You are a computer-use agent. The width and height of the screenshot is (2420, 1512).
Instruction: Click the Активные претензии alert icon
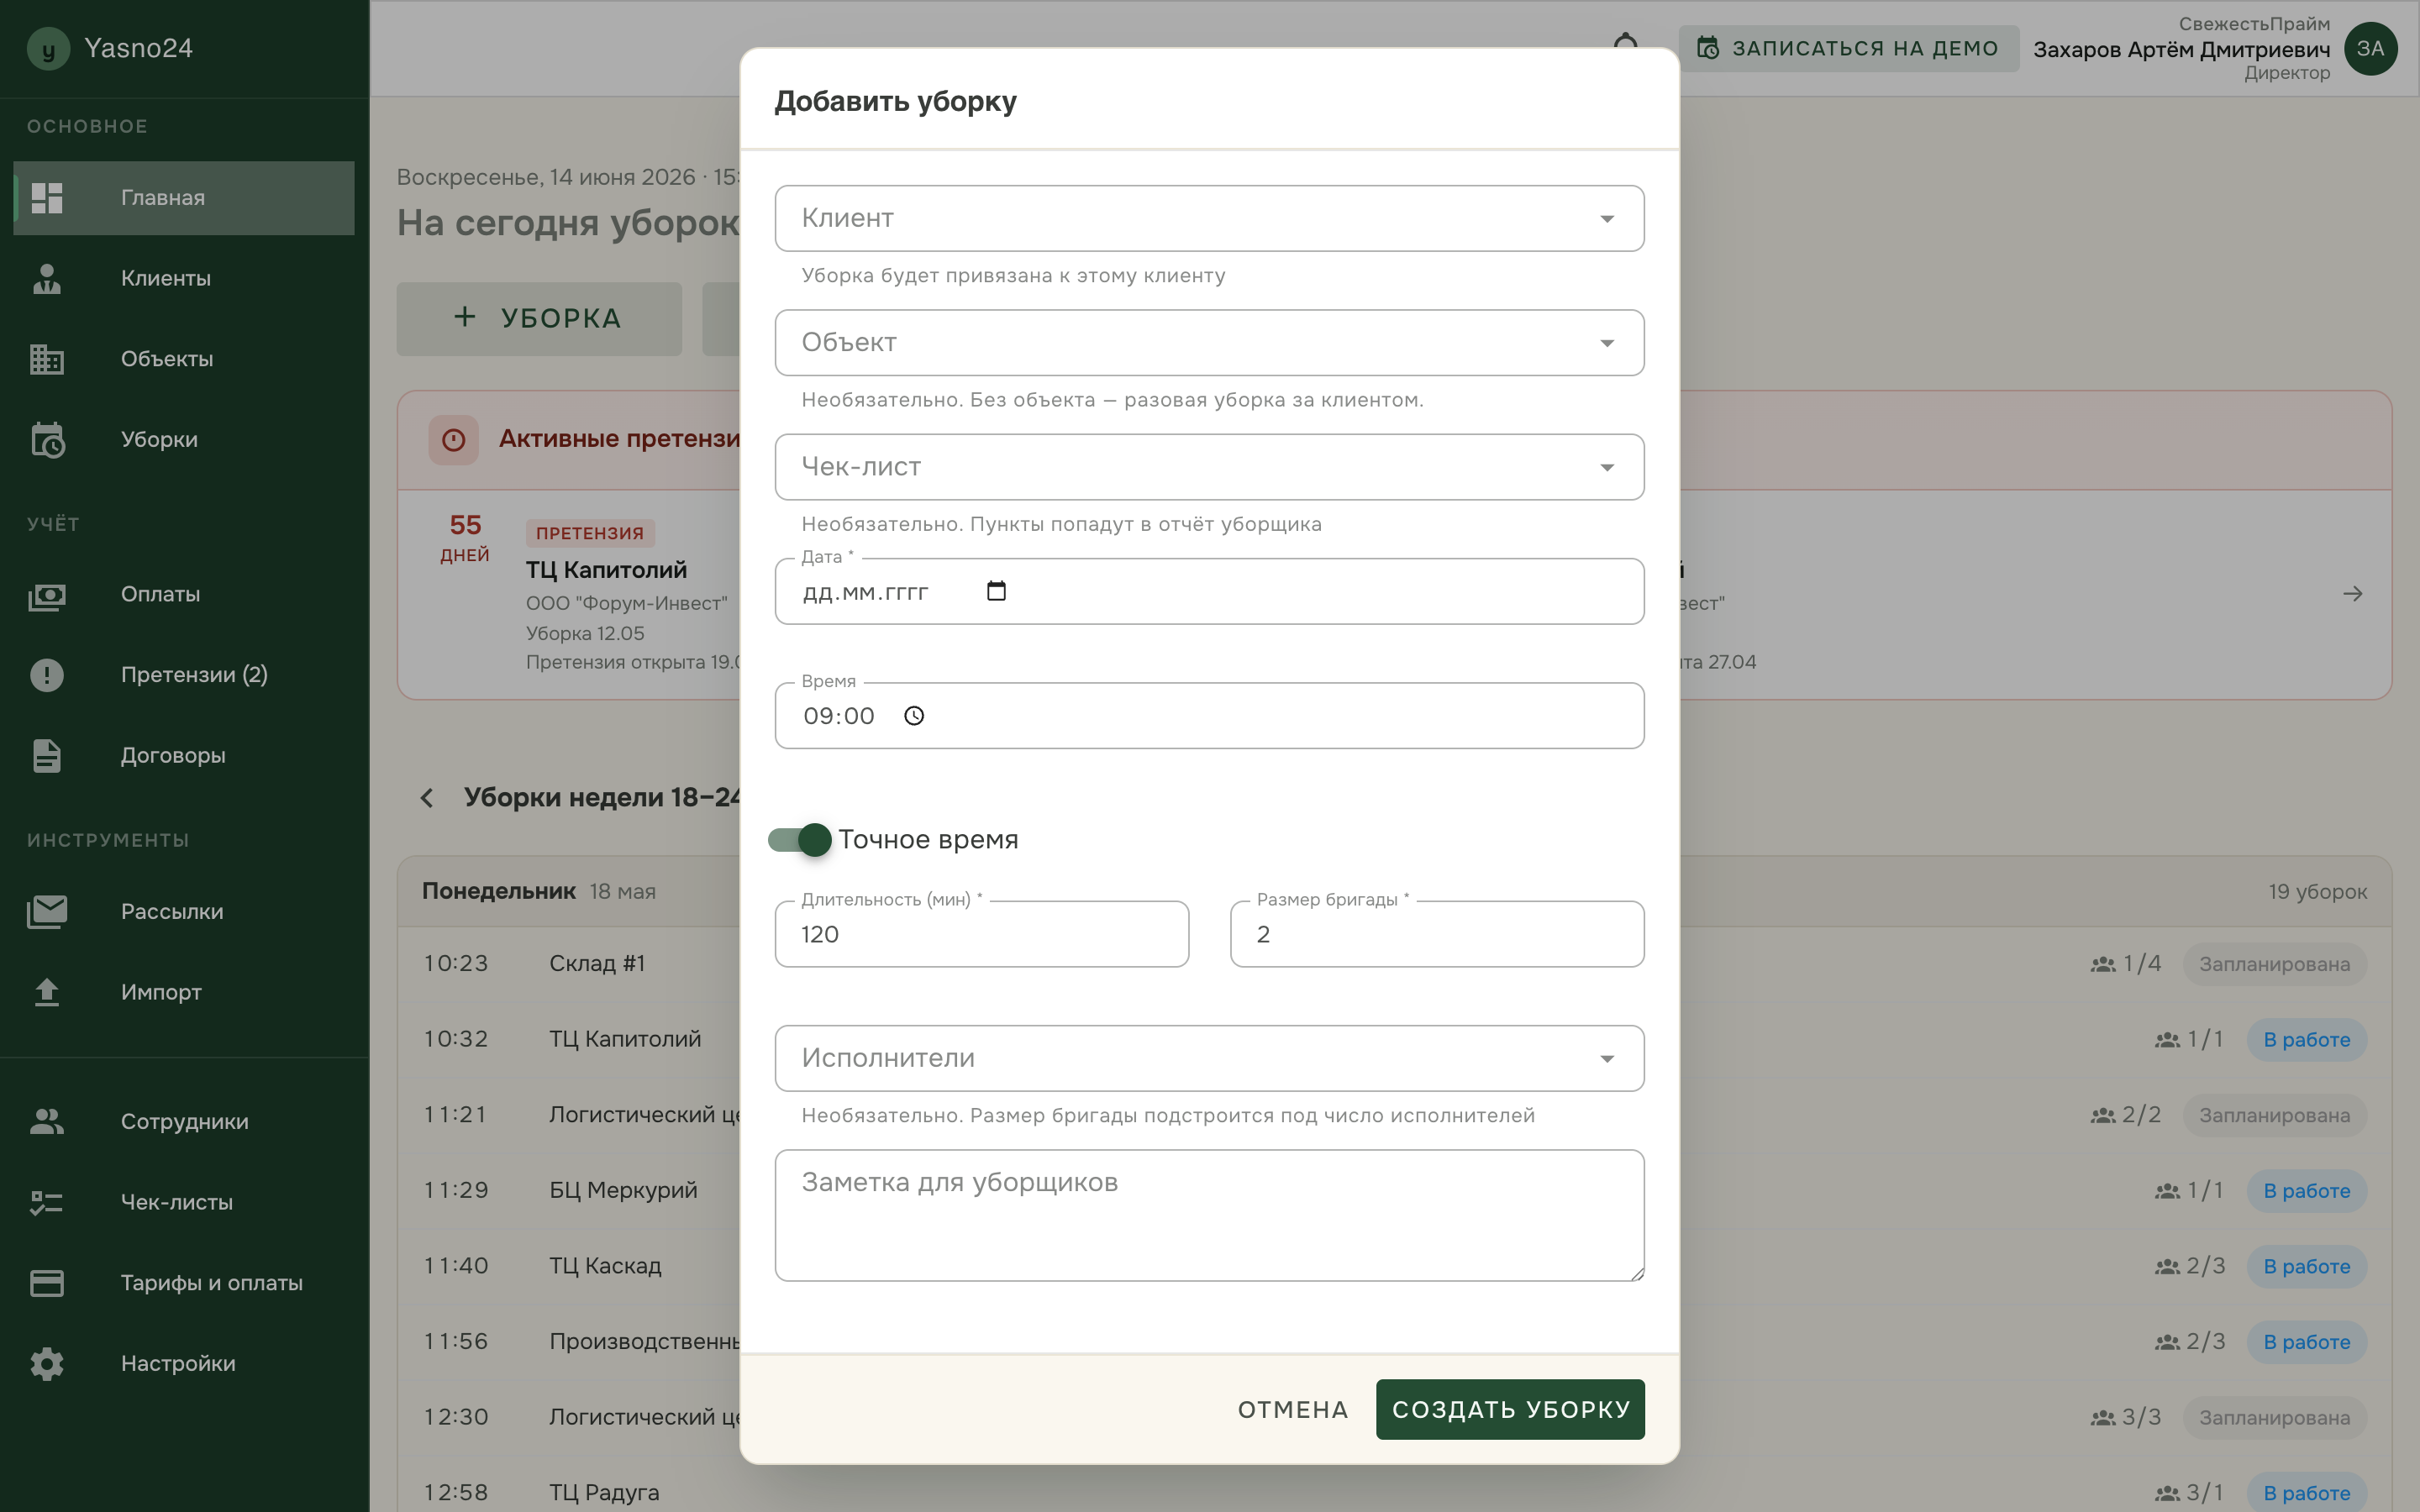[x=453, y=439]
